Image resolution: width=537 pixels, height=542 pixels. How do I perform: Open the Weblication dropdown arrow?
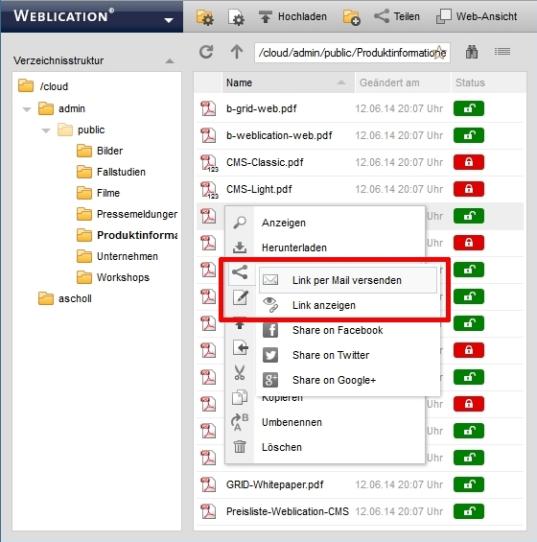(x=169, y=20)
